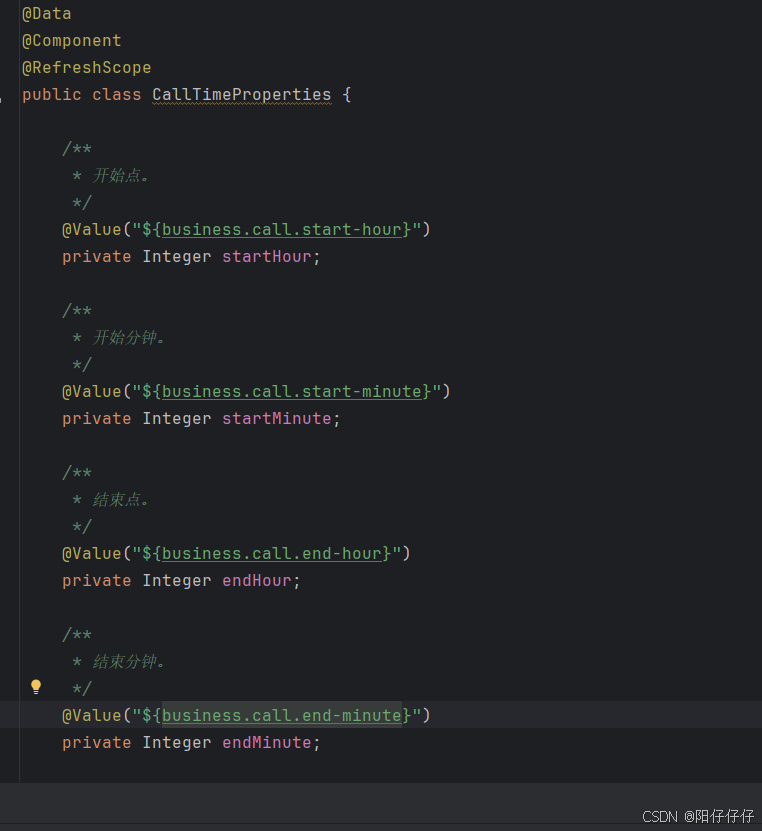
Task: Click the 'class' keyword
Action: [x=117, y=95]
